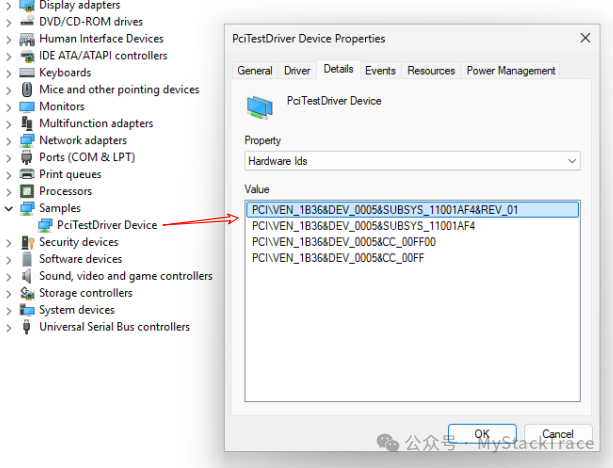The height and width of the screenshot is (468, 613).
Task: Click the Monitors category icon
Action: [x=27, y=106]
